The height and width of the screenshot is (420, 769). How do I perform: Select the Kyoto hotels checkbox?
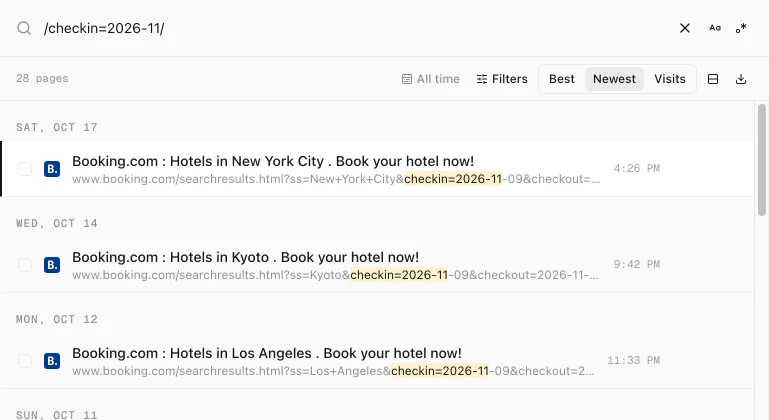pyautogui.click(x=25, y=265)
